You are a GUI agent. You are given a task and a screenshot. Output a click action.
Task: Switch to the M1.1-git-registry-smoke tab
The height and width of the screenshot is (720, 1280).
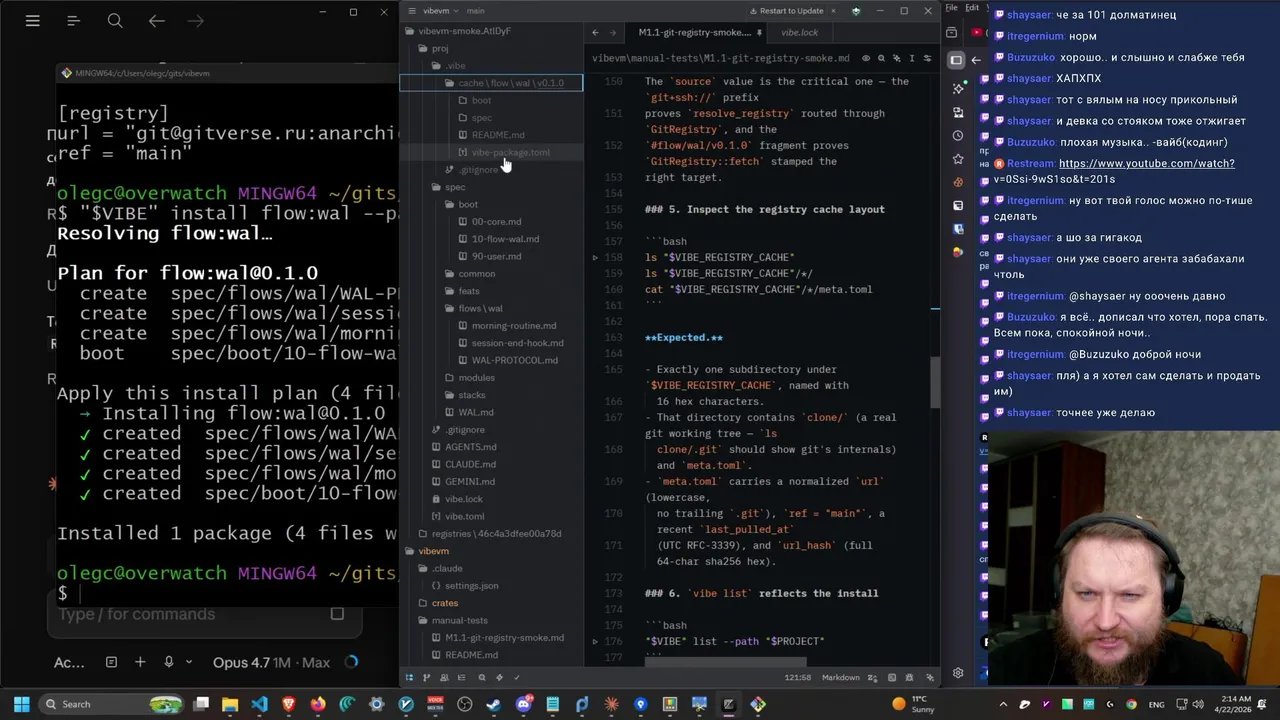pyautogui.click(x=694, y=33)
